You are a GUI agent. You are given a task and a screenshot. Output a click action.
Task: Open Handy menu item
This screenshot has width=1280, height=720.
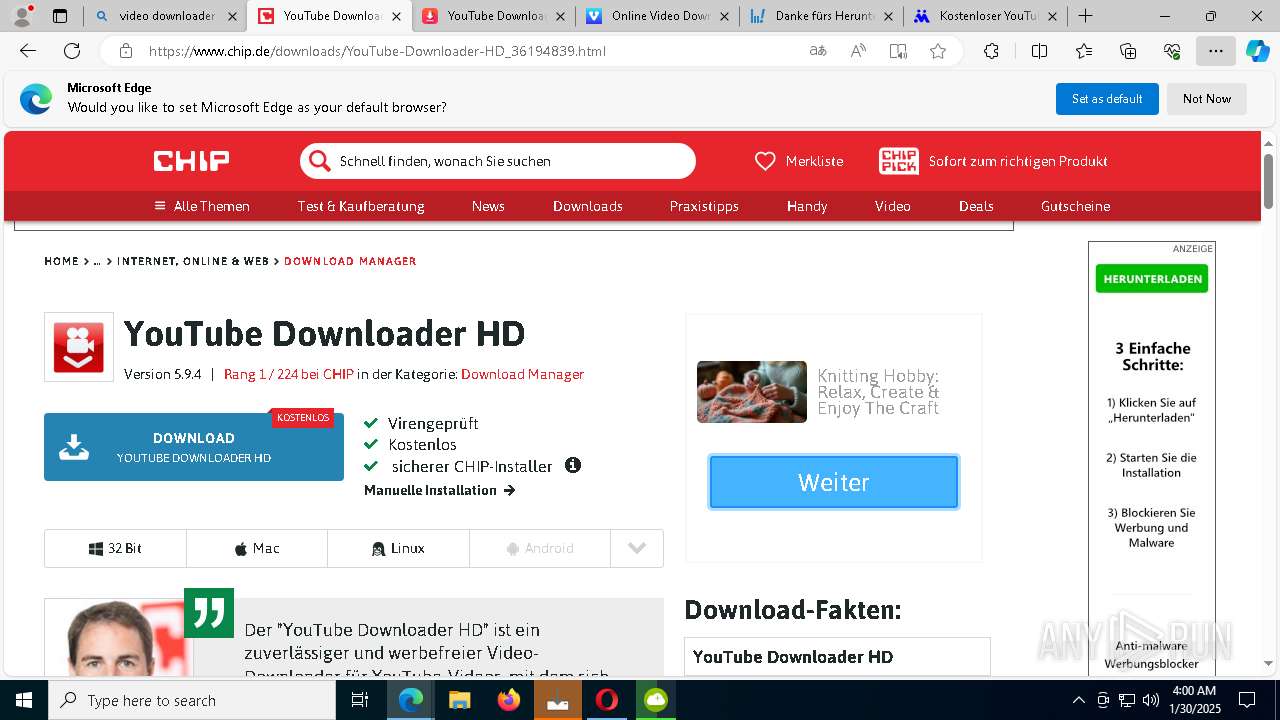[x=807, y=206]
